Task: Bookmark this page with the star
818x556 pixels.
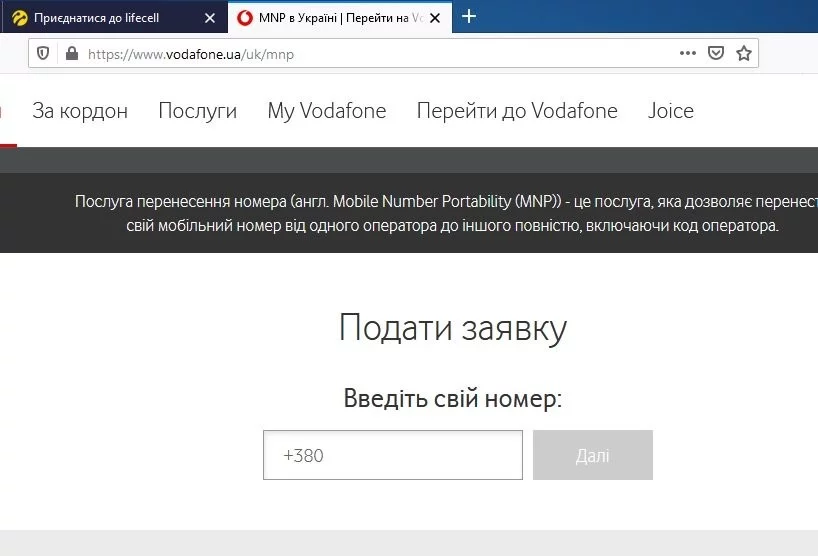Action: [x=743, y=53]
